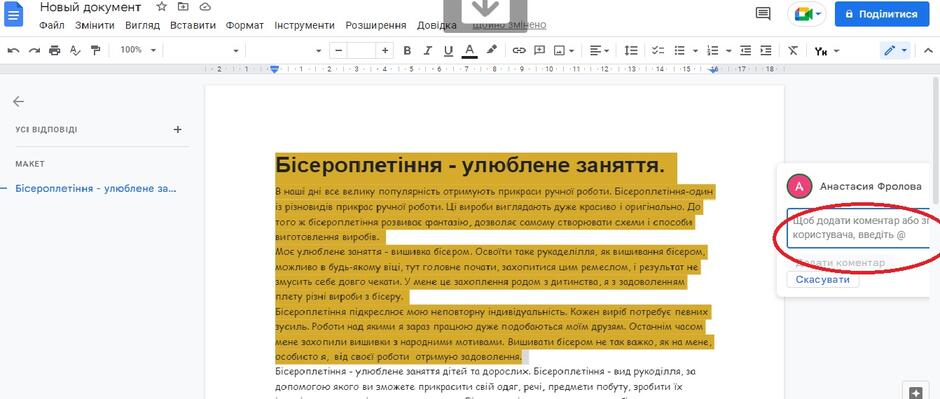Click the document heading Бісероплетіння - улюблене заняття
The width and height of the screenshot is (940, 399).
point(470,165)
